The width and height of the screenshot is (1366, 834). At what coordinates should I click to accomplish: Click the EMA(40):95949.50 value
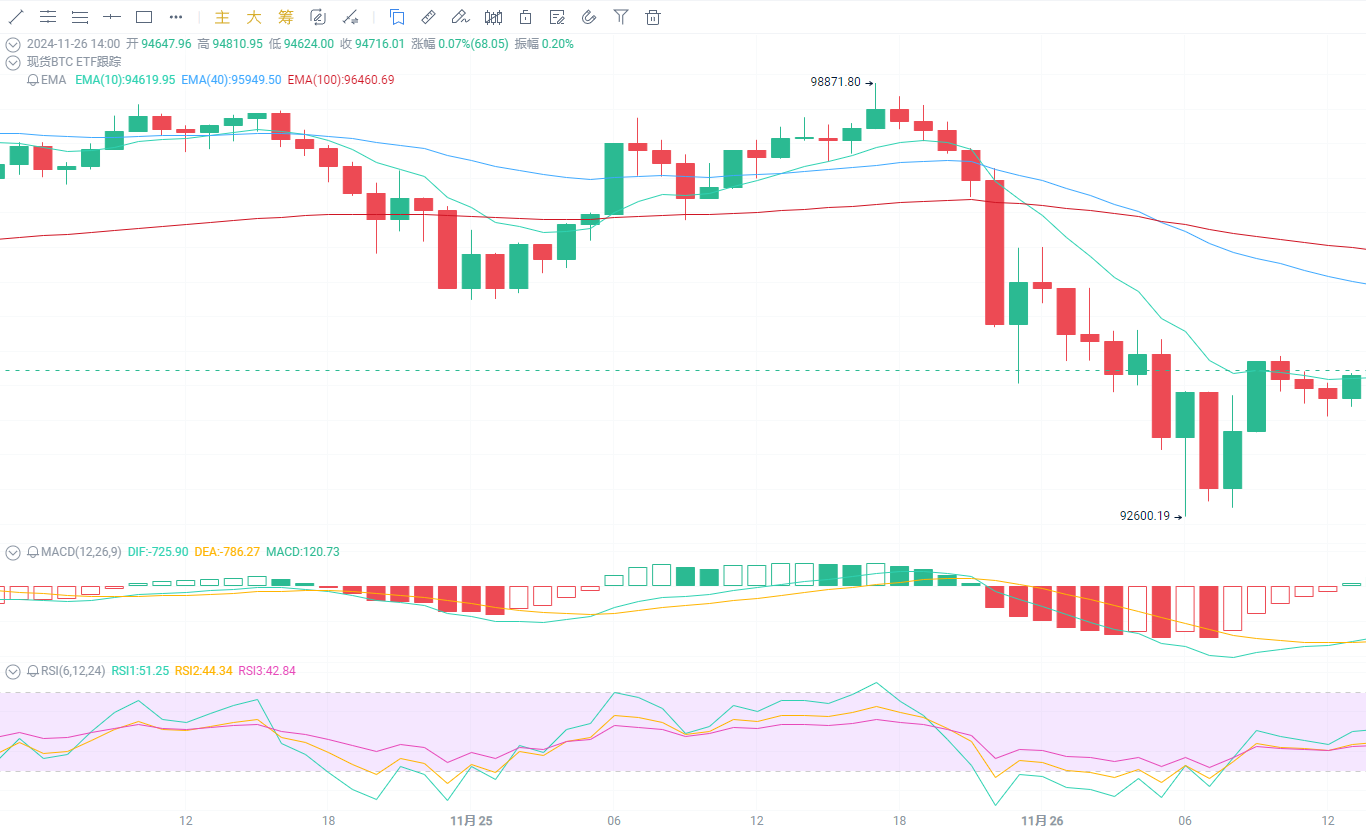[231, 80]
